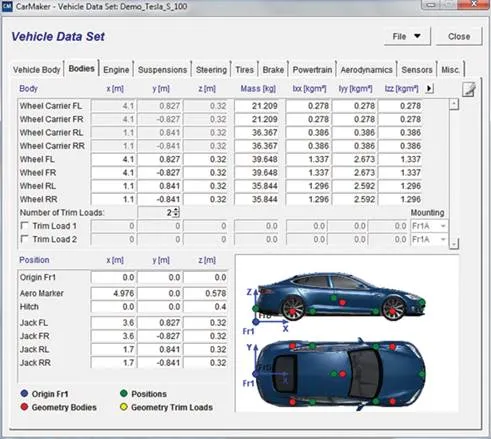The image size is (491, 439).
Task: Switch to the Vehicle Body tab
Action: coord(37,70)
